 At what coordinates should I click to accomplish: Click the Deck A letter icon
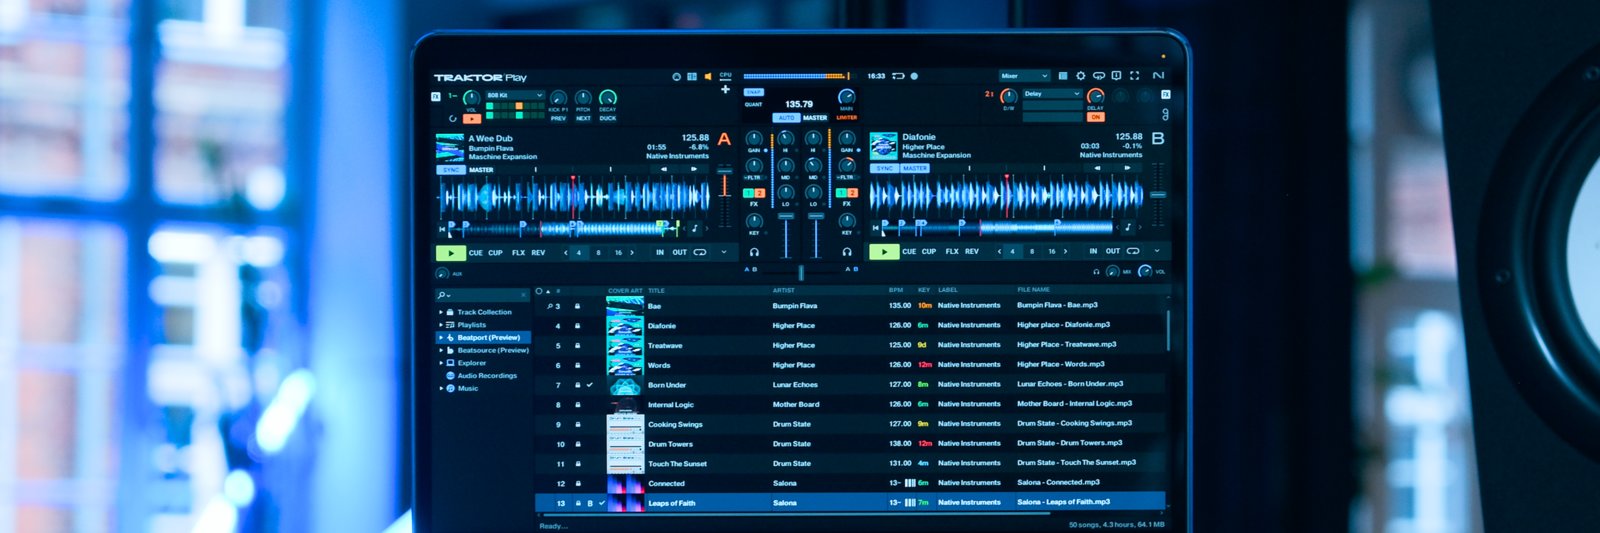pyautogui.click(x=724, y=139)
